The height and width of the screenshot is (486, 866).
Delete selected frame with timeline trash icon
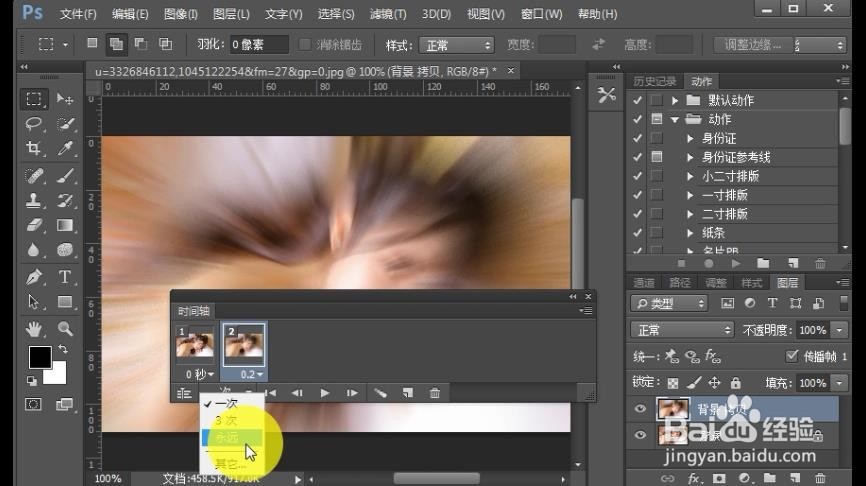(x=435, y=393)
